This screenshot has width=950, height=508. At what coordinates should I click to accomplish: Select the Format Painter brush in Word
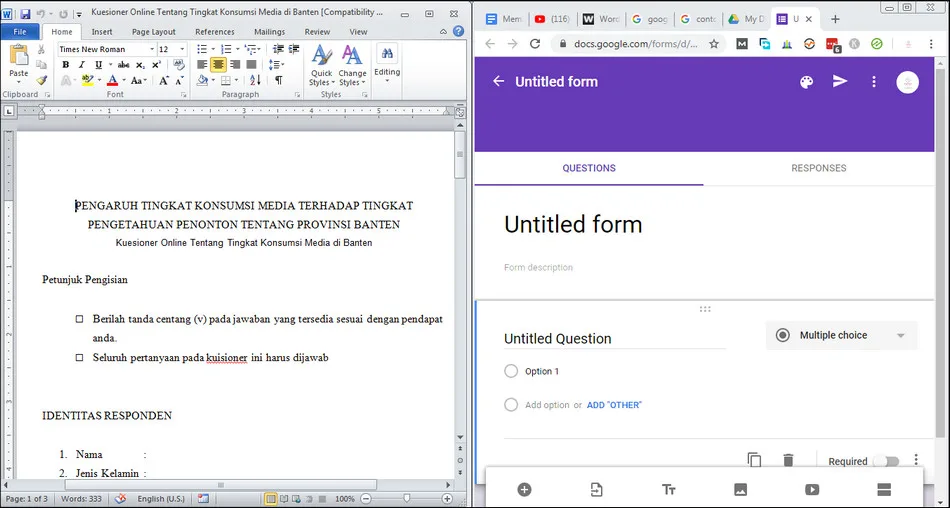coord(41,80)
